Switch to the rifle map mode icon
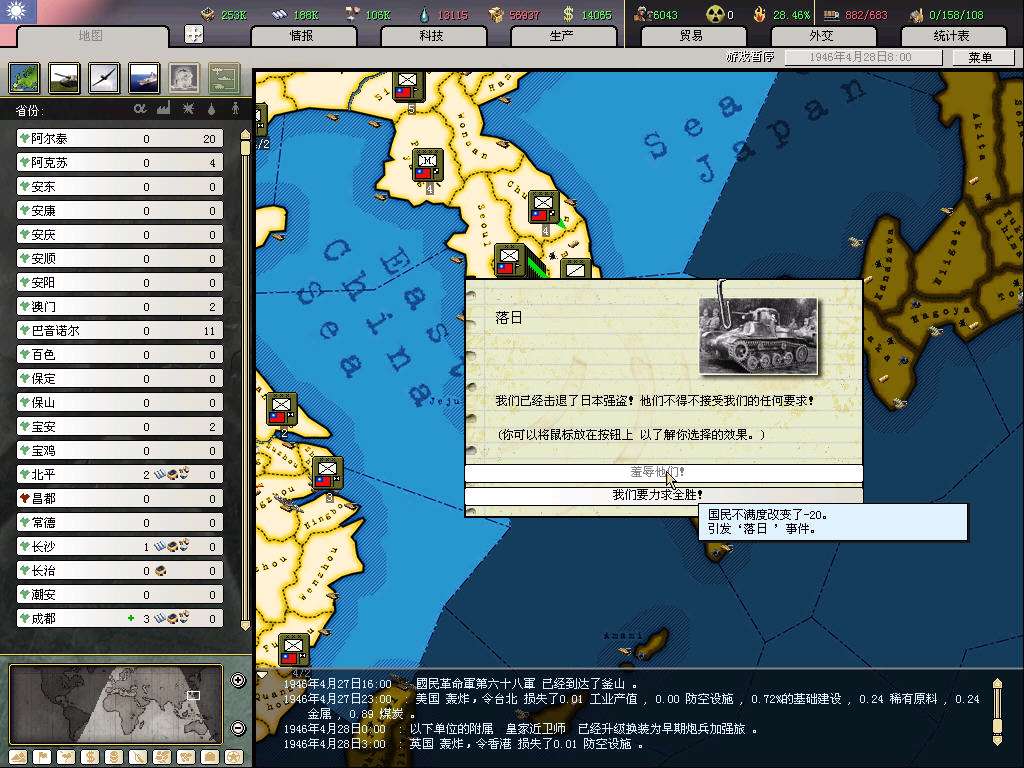 (138, 758)
